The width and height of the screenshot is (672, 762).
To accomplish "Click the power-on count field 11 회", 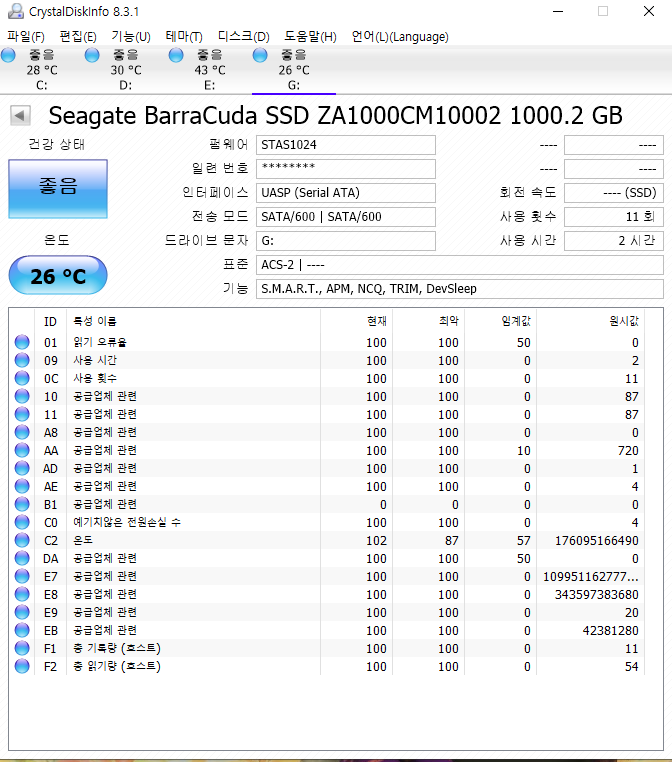I will [x=614, y=217].
